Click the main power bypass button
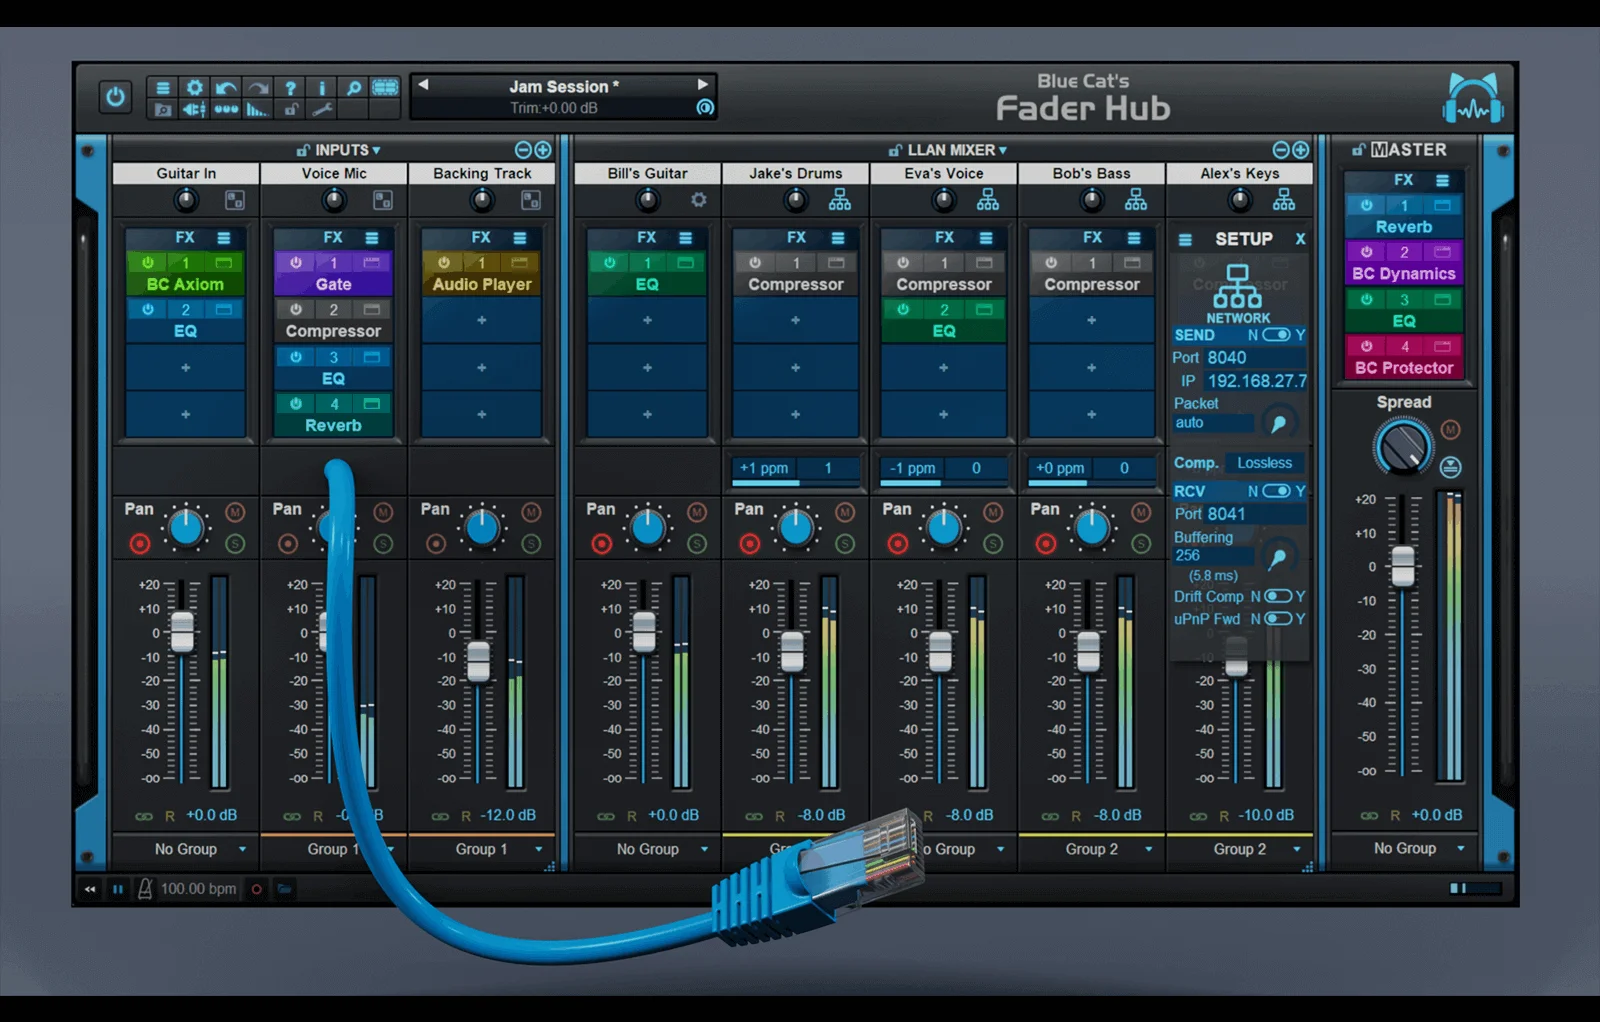 (x=115, y=97)
